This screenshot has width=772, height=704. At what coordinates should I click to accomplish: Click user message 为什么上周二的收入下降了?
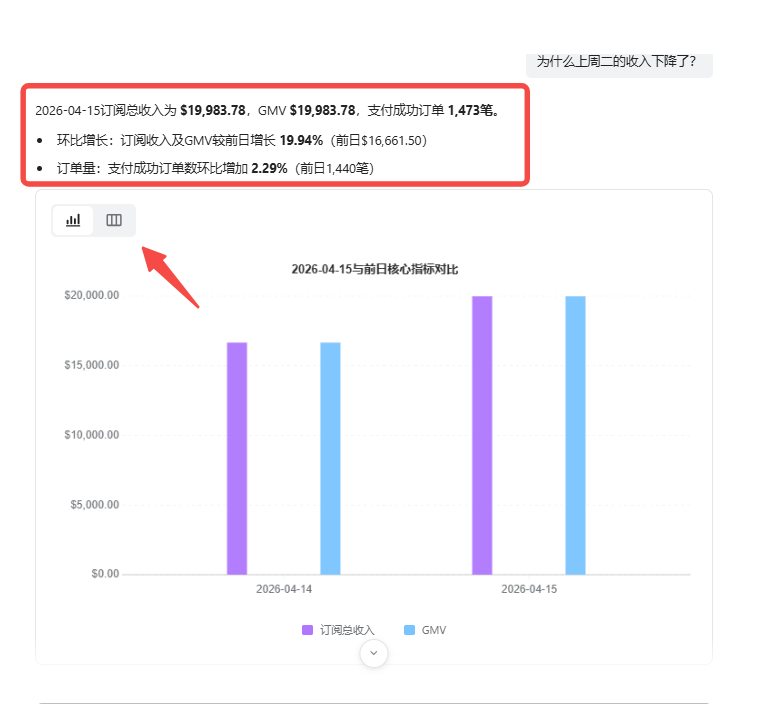point(616,61)
